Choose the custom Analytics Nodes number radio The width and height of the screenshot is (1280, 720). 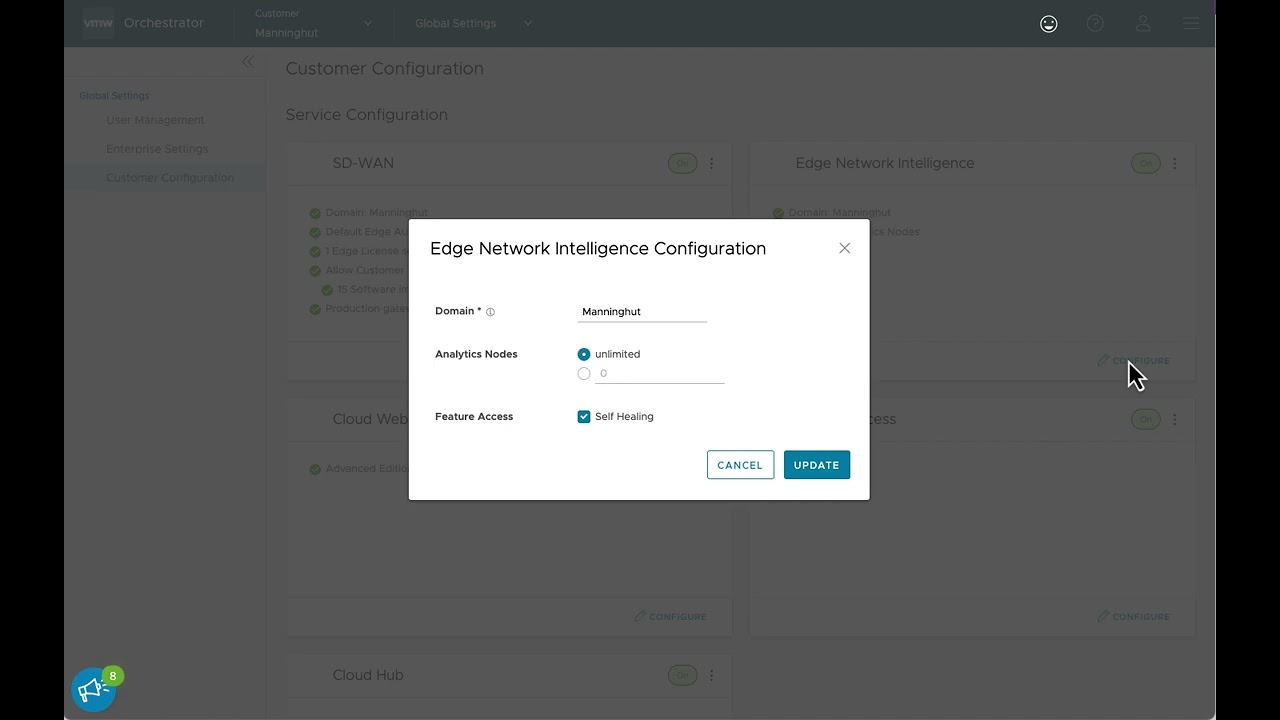click(583, 373)
